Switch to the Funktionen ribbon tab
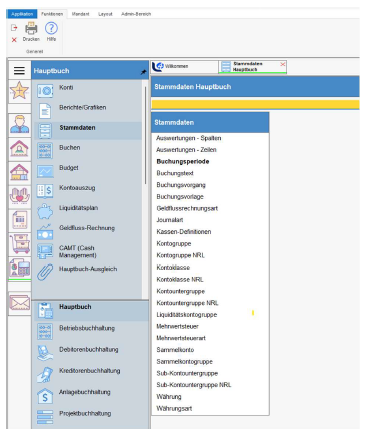 click(52, 14)
